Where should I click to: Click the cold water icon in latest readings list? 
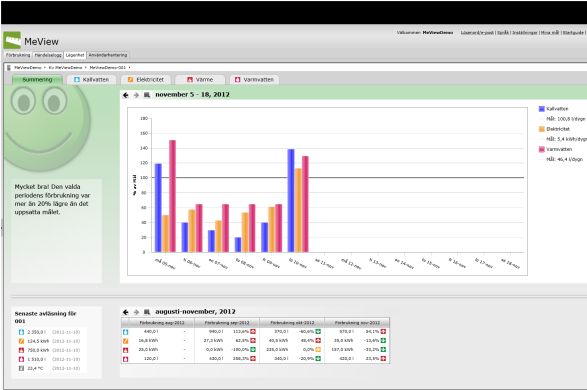pyautogui.click(x=21, y=332)
